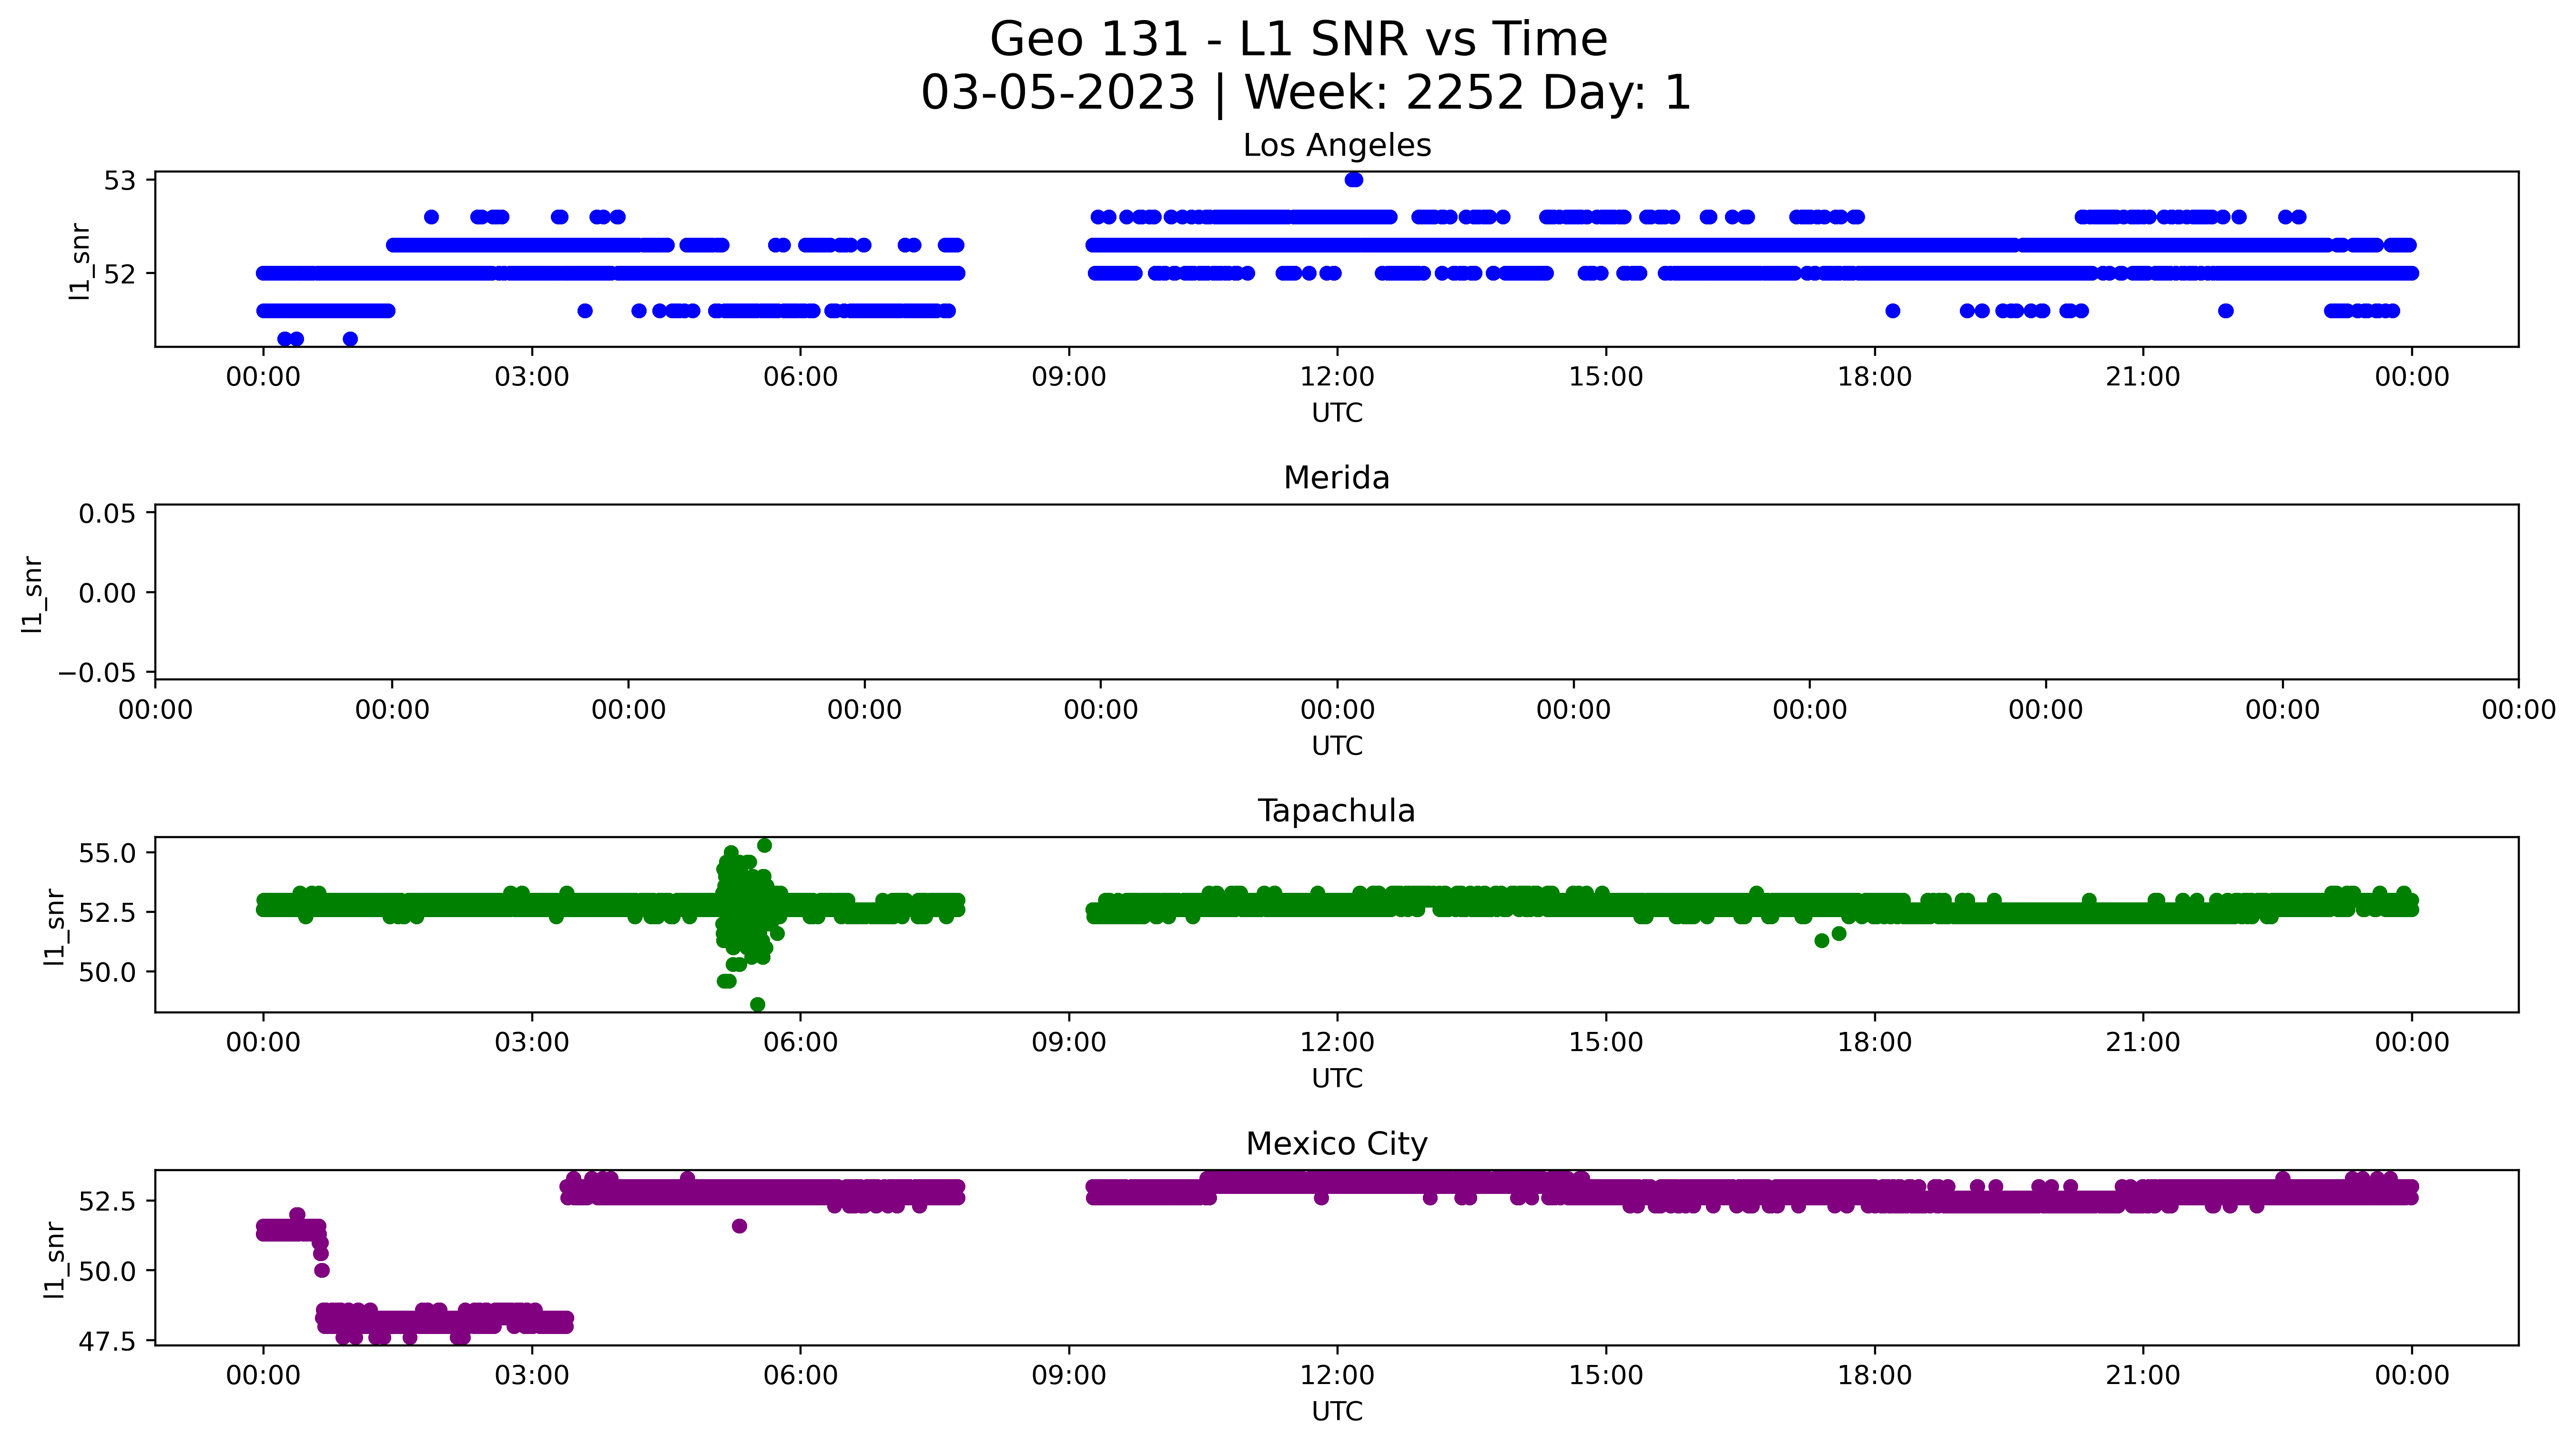
Task: Click the y-axis tick '0.00' in Merida plot
Action: coord(108,593)
